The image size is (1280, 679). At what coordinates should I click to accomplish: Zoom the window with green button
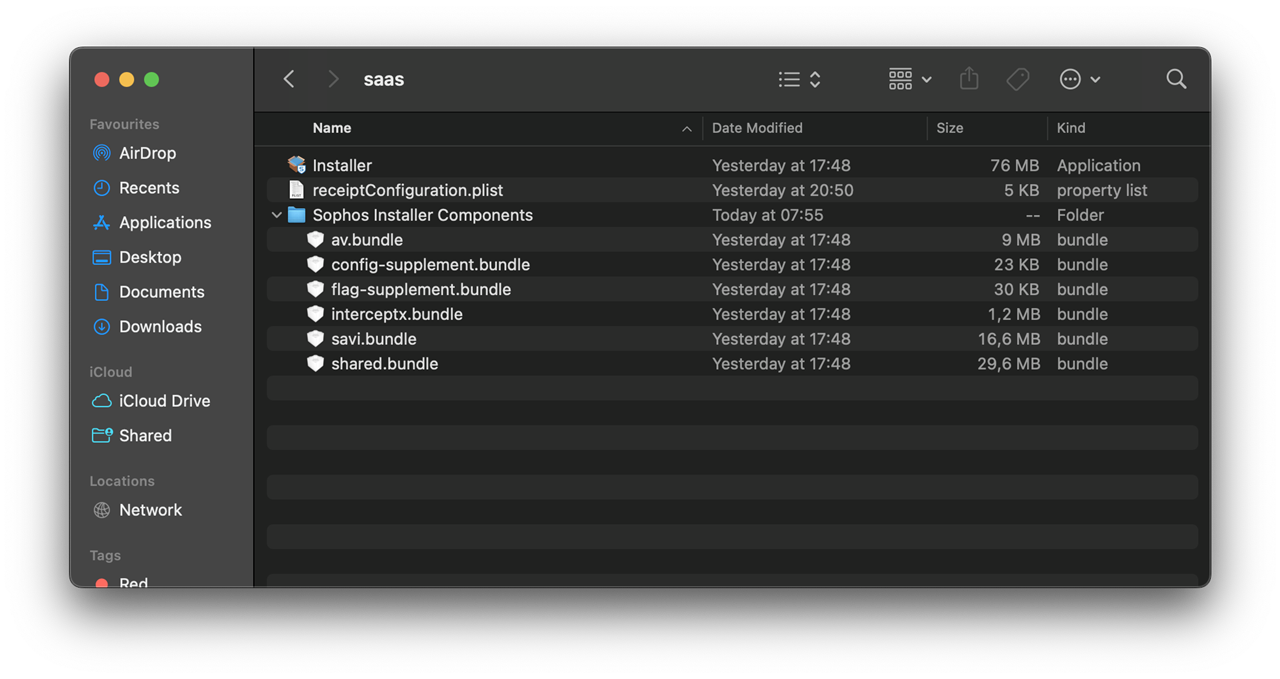click(x=151, y=79)
